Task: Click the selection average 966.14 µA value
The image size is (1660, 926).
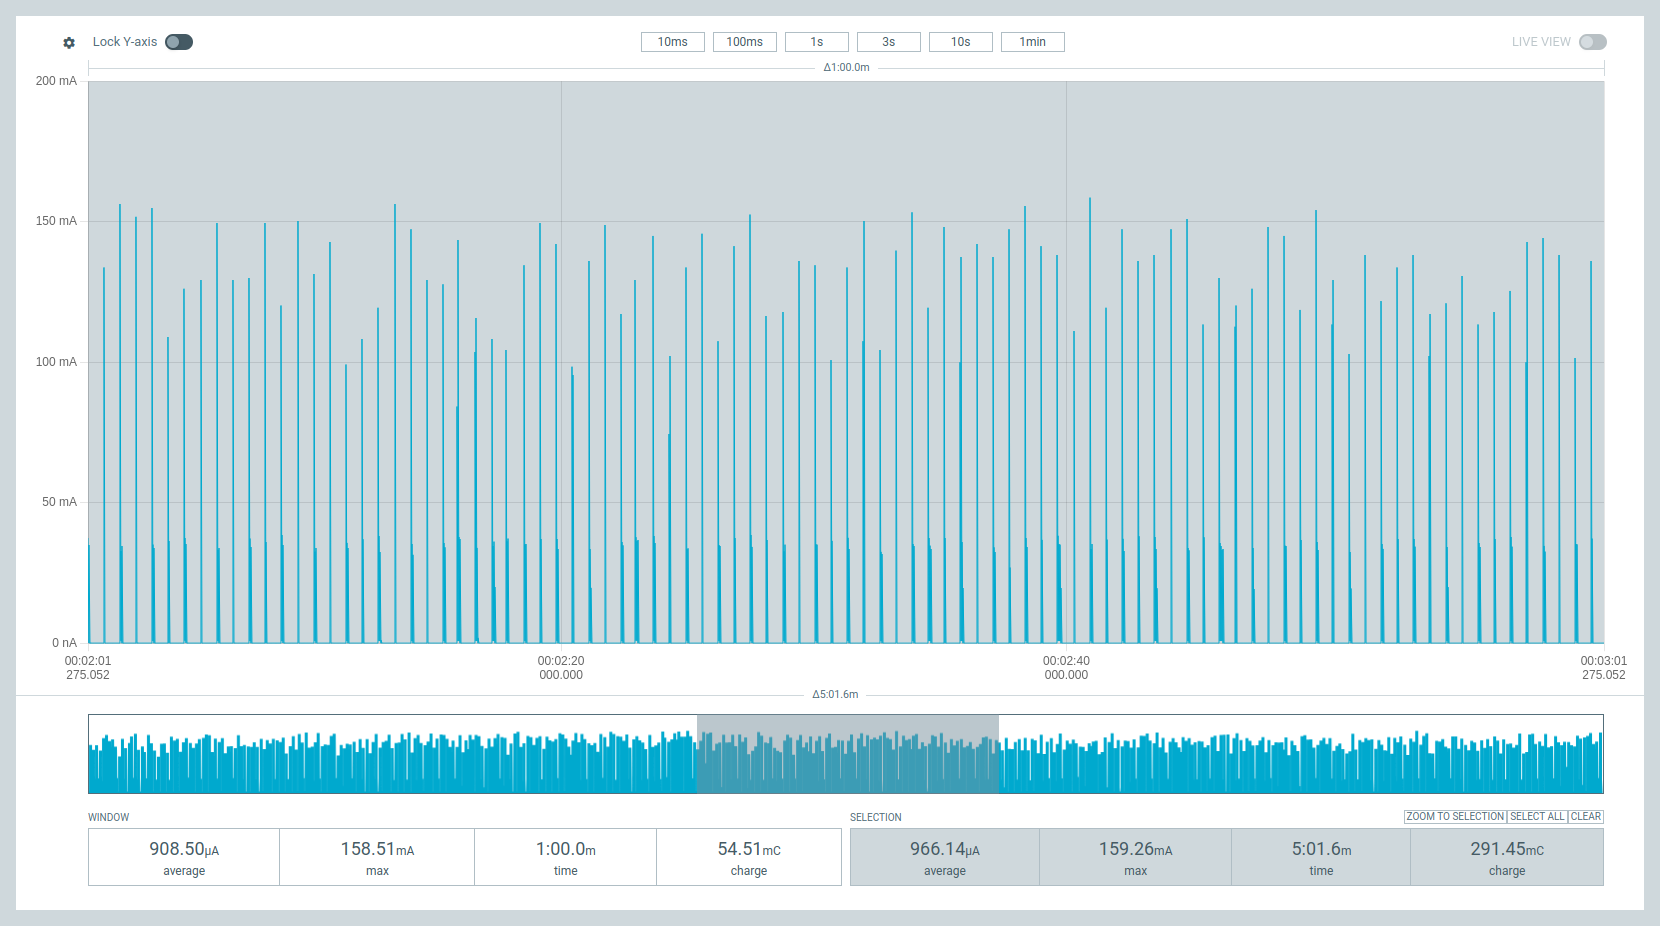Action: coord(945,849)
